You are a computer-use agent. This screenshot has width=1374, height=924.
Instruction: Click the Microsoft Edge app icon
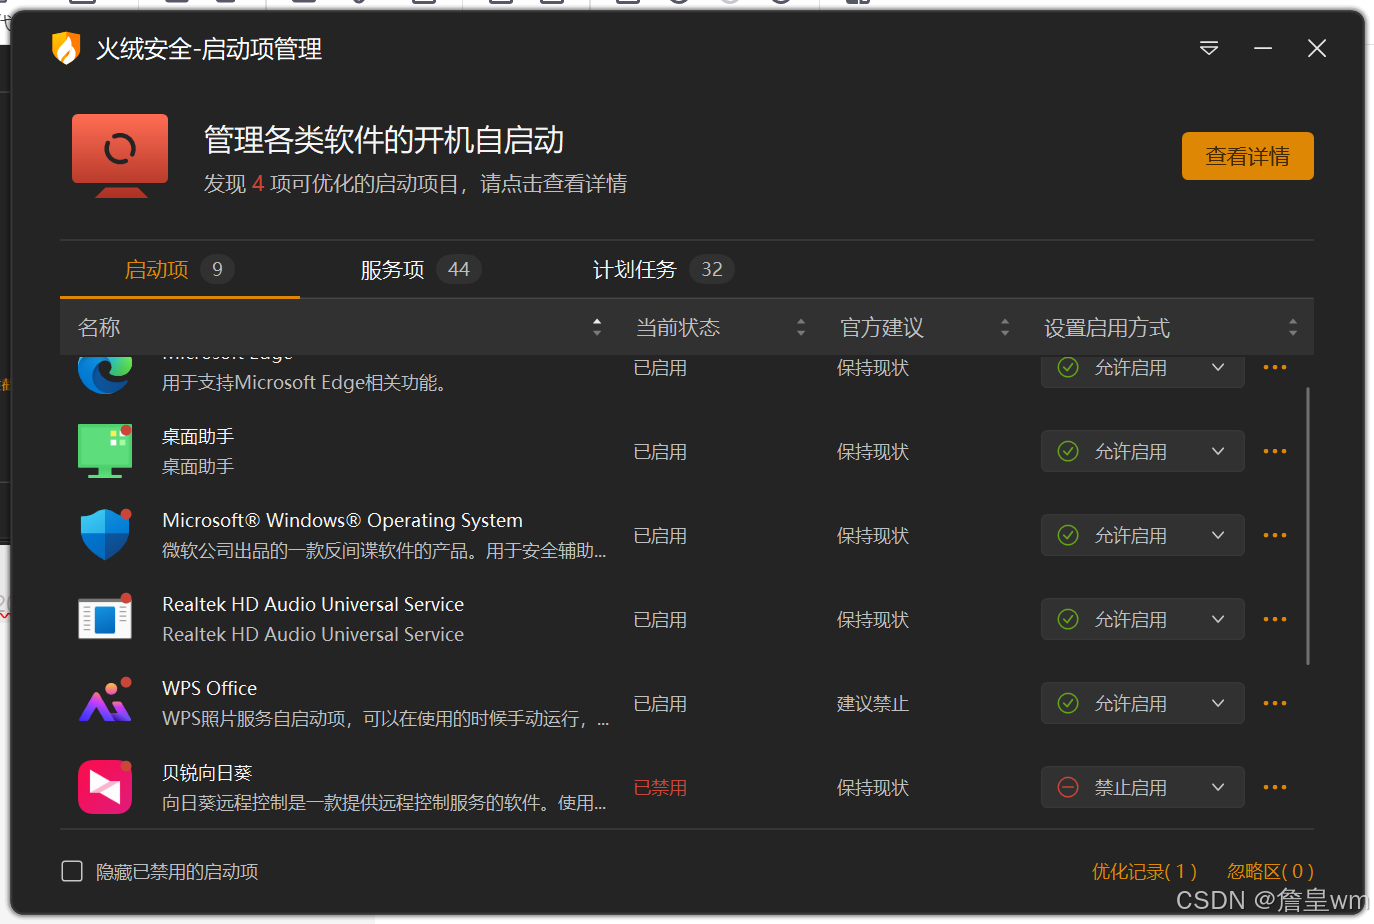point(105,374)
